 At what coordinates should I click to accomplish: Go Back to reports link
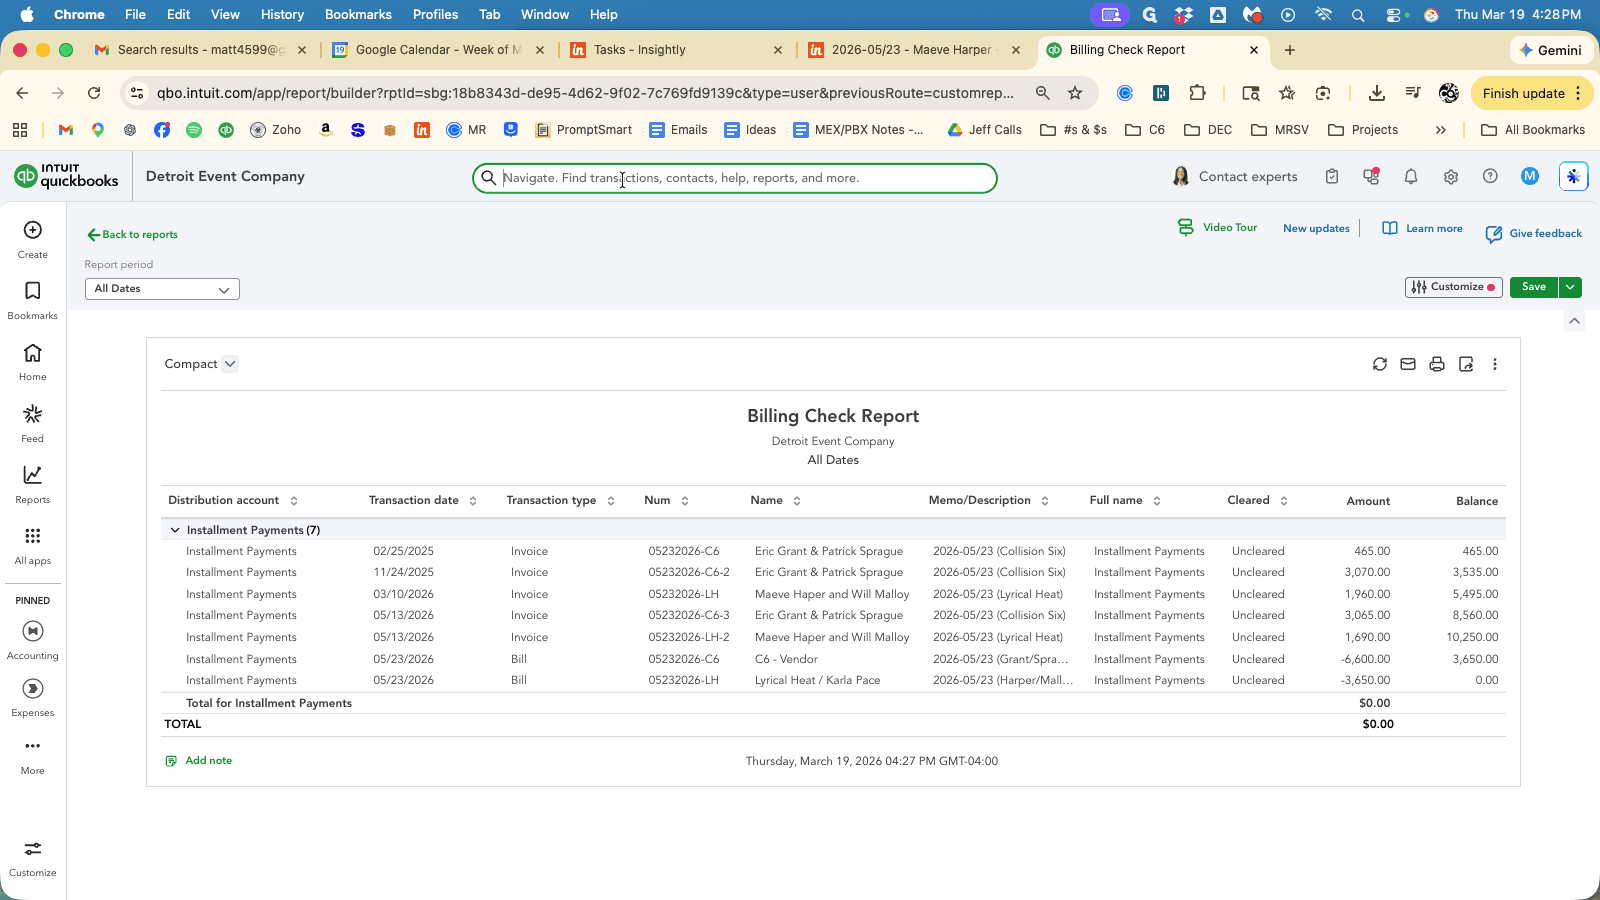pos(132,235)
